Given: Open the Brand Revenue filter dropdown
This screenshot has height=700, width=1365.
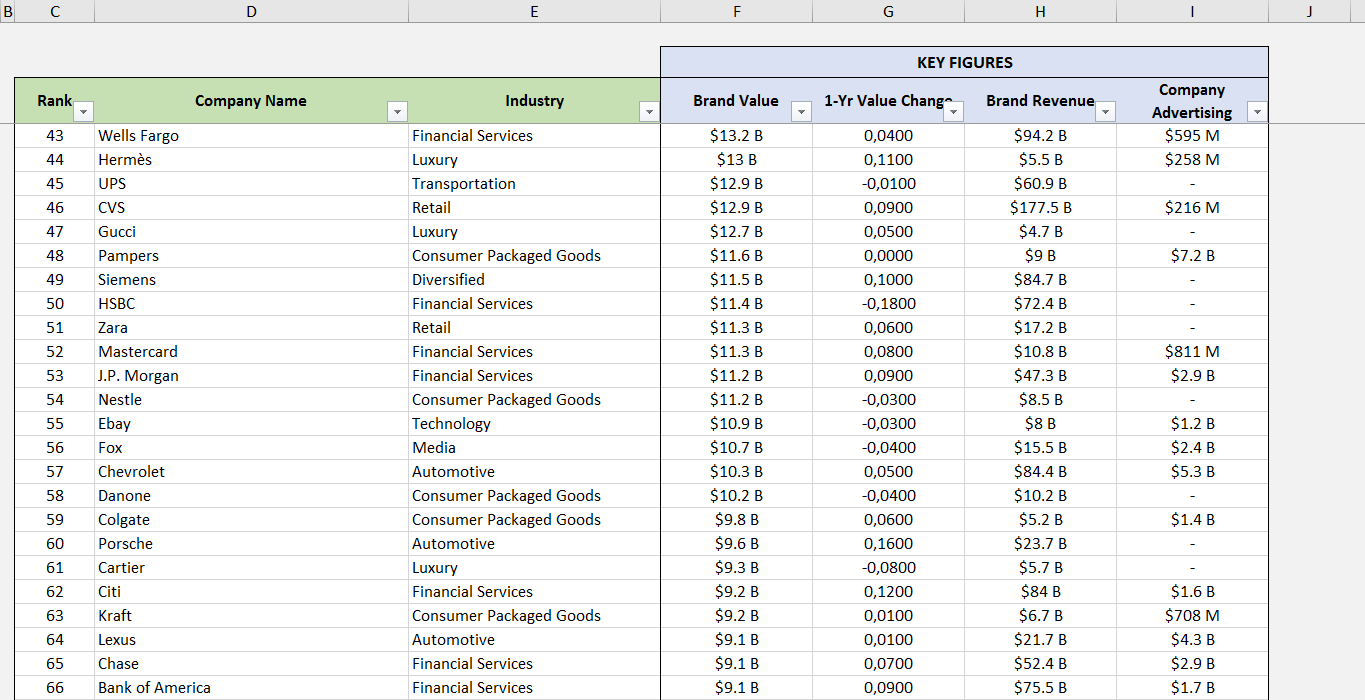Looking at the screenshot, I should [1105, 112].
